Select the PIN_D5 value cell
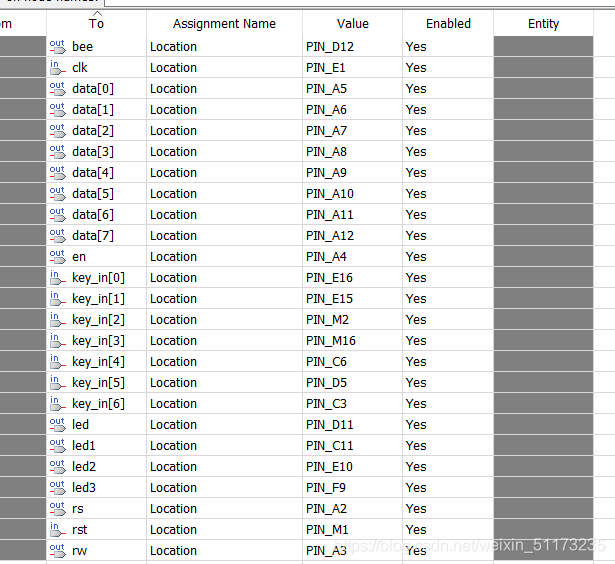Image resolution: width=615 pixels, height=564 pixels. pyautogui.click(x=353, y=383)
